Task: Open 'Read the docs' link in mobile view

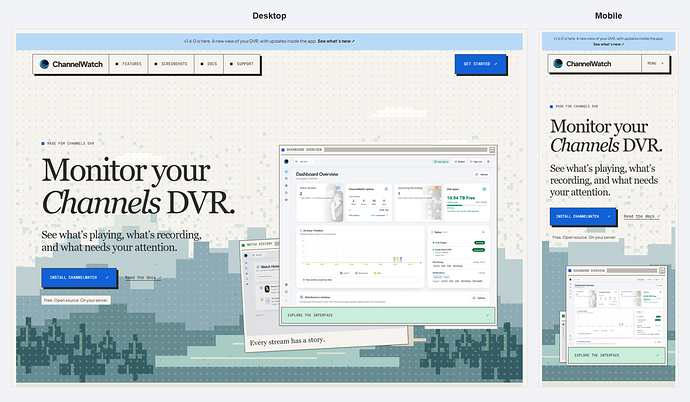Action: (642, 216)
